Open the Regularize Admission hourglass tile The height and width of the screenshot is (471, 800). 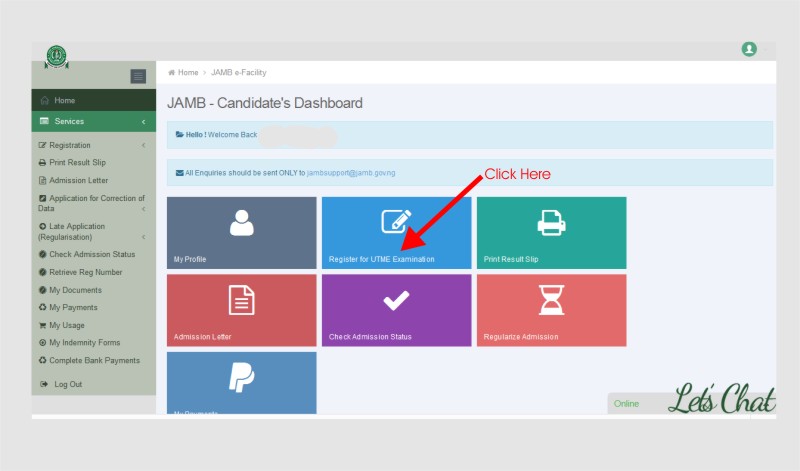click(551, 310)
